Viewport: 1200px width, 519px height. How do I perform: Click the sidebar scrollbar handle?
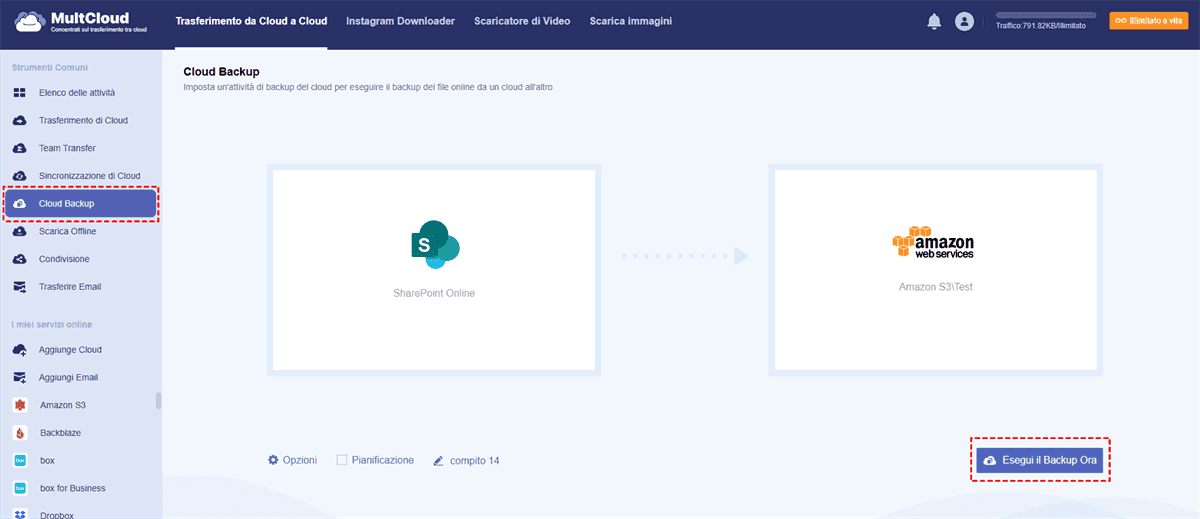pyautogui.click(x=158, y=401)
